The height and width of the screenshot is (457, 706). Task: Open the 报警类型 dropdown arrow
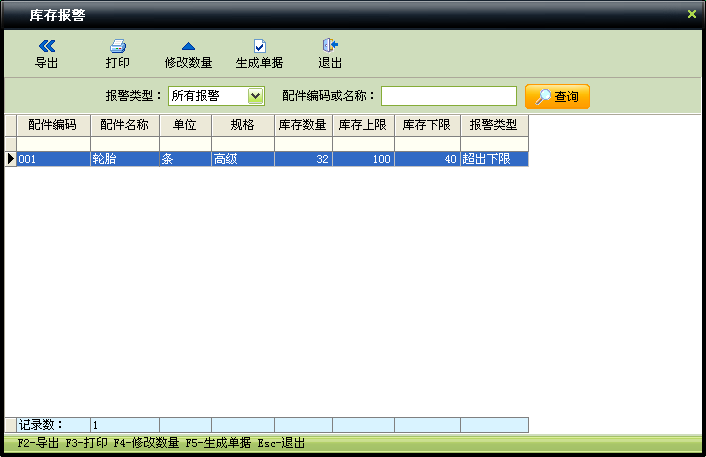(255, 96)
